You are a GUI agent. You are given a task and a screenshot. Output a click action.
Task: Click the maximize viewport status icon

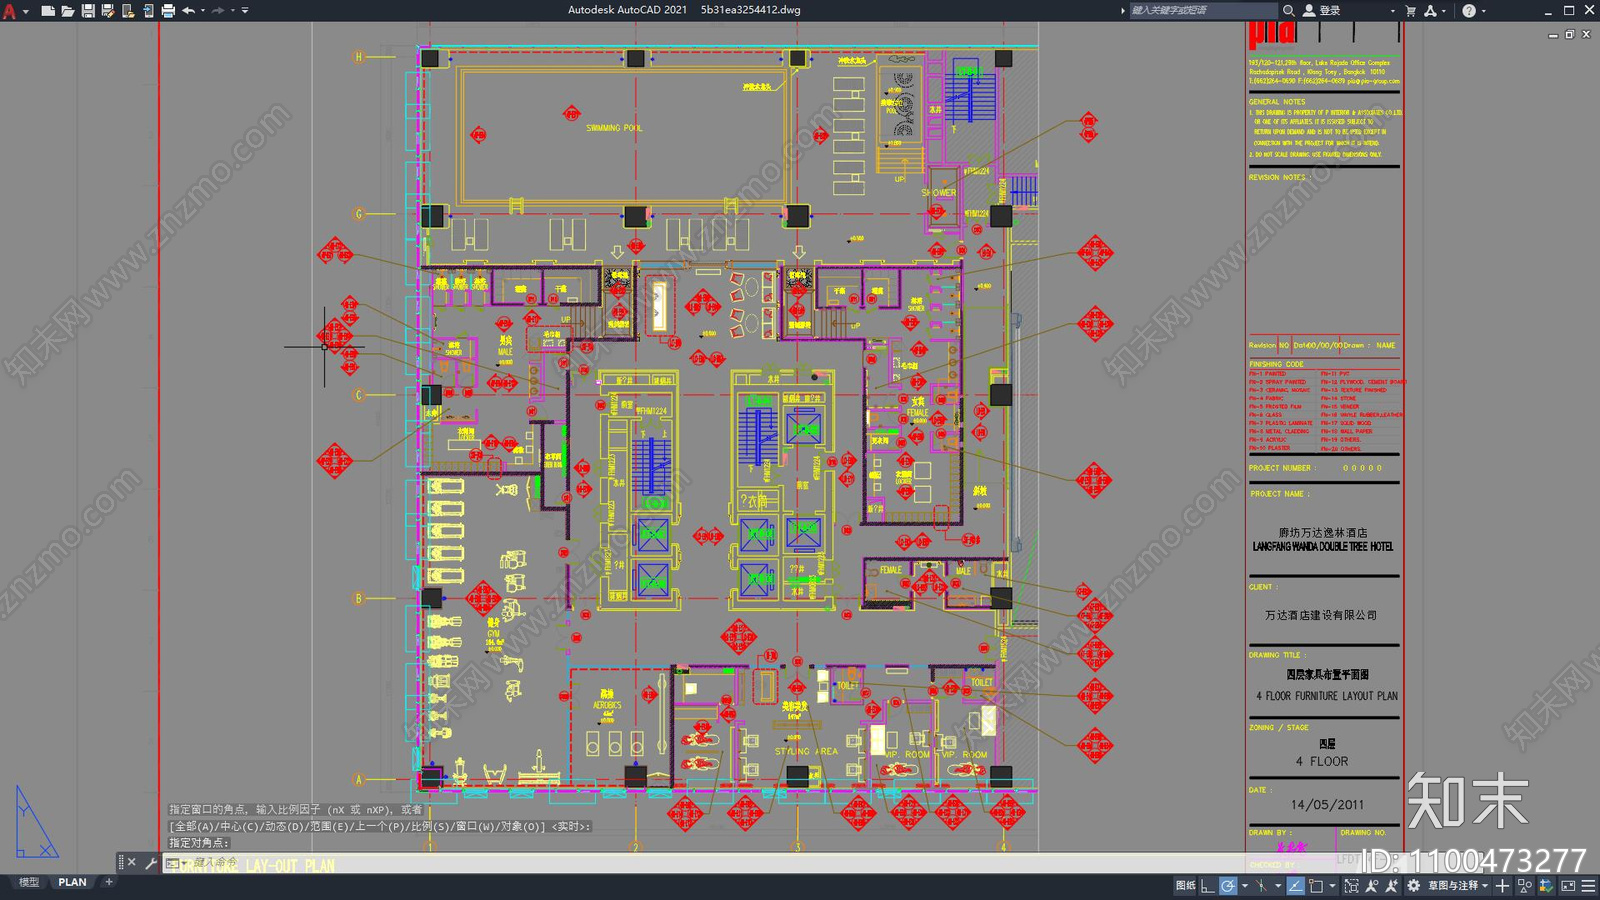click(x=1352, y=886)
